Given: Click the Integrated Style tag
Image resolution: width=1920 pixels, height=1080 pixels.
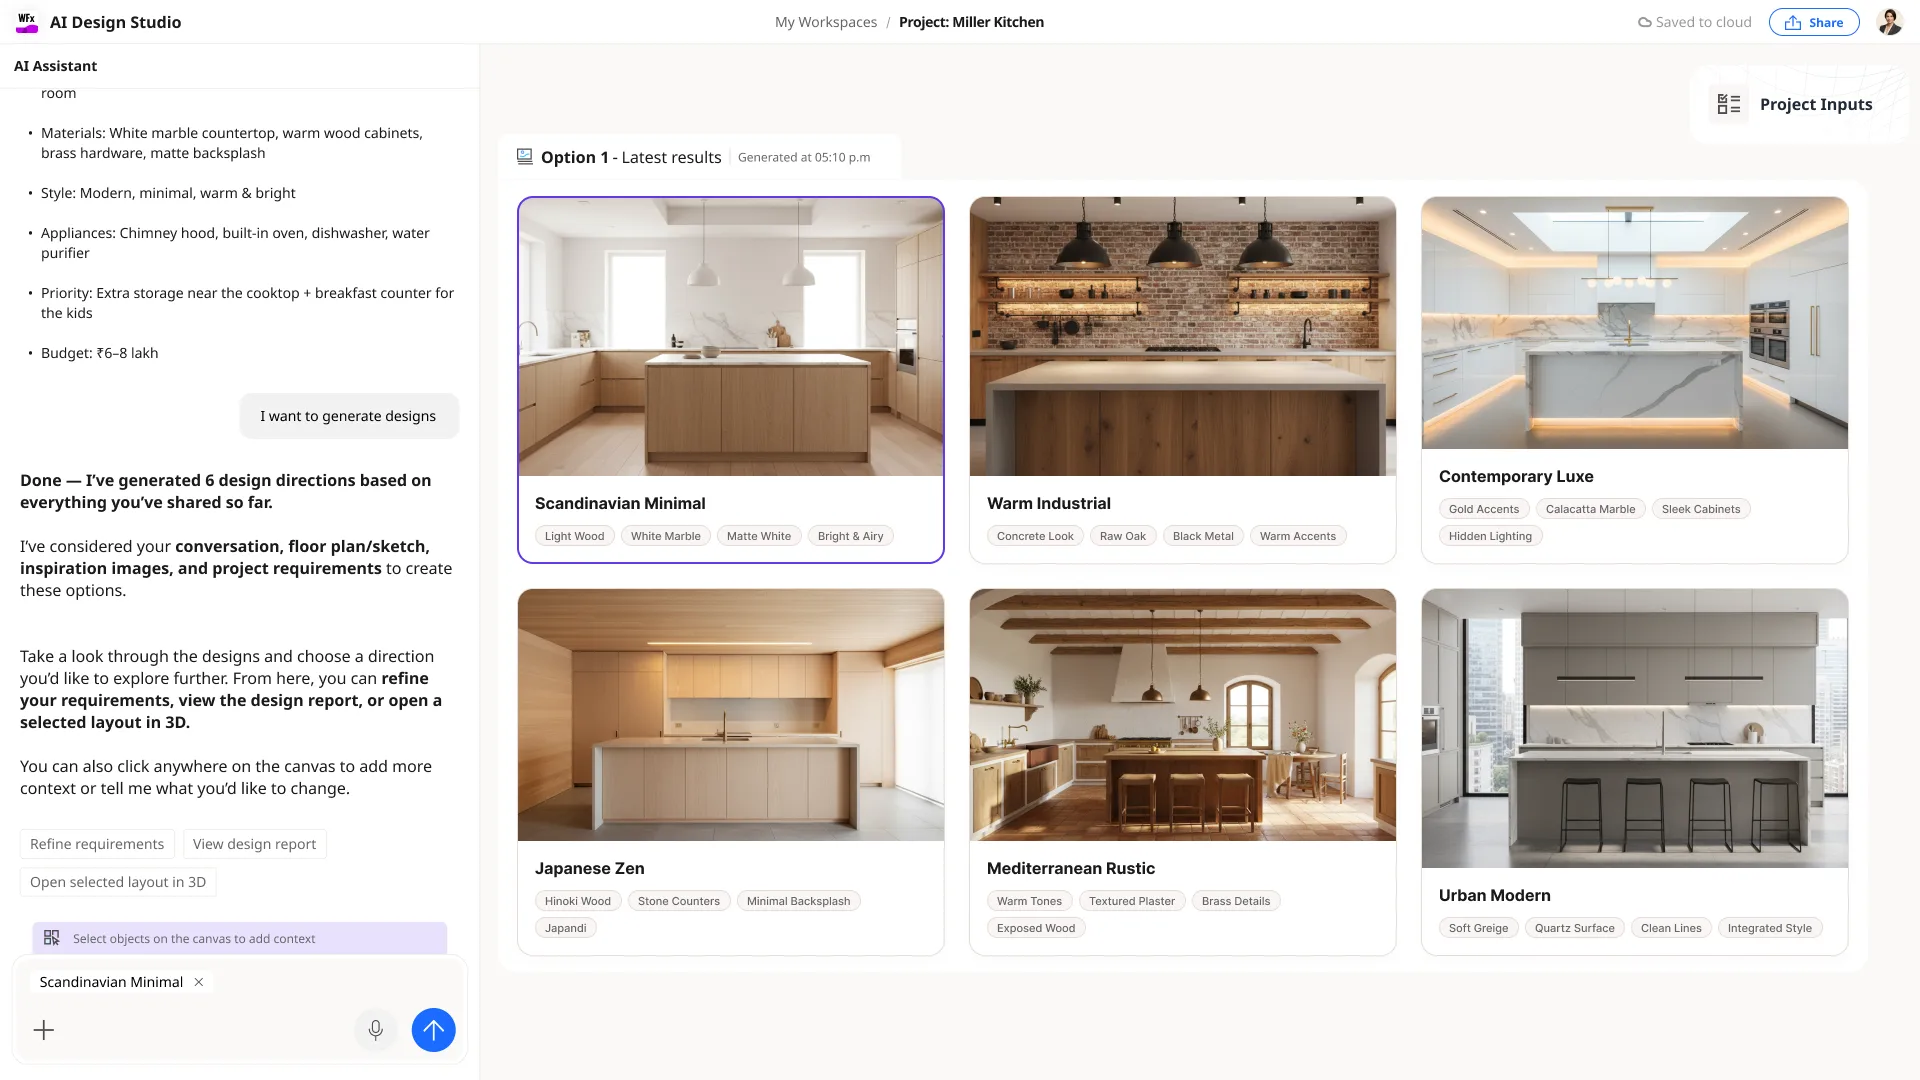Looking at the screenshot, I should pyautogui.click(x=1770, y=928).
